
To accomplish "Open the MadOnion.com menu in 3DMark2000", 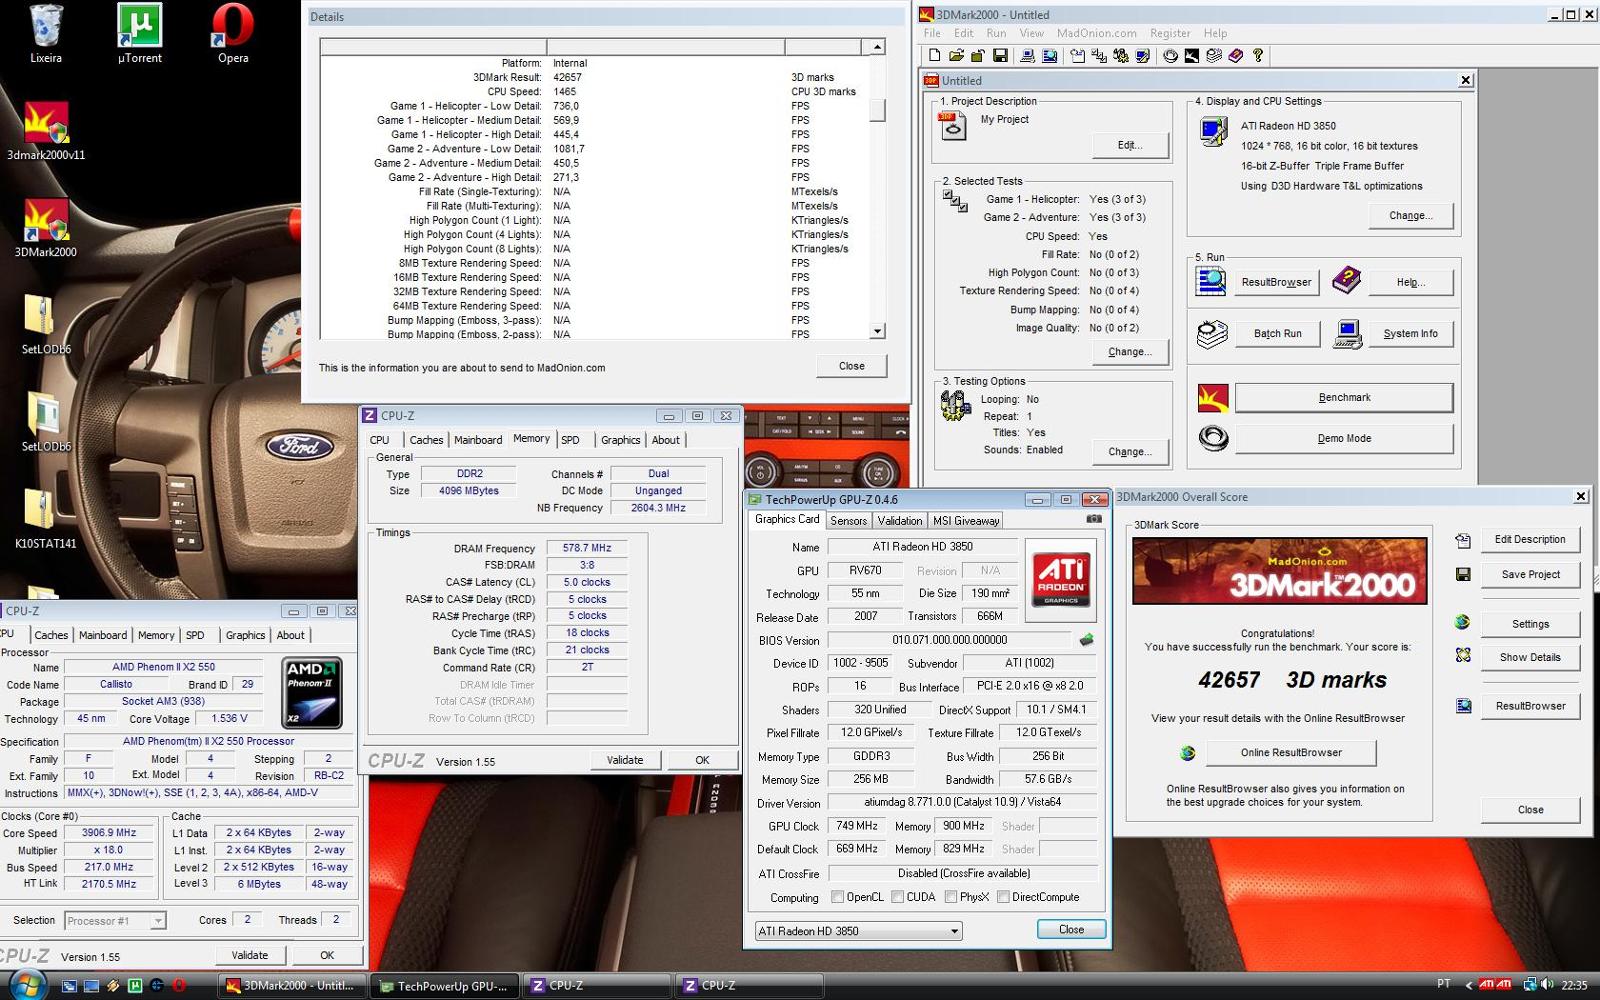I will click(1096, 33).
